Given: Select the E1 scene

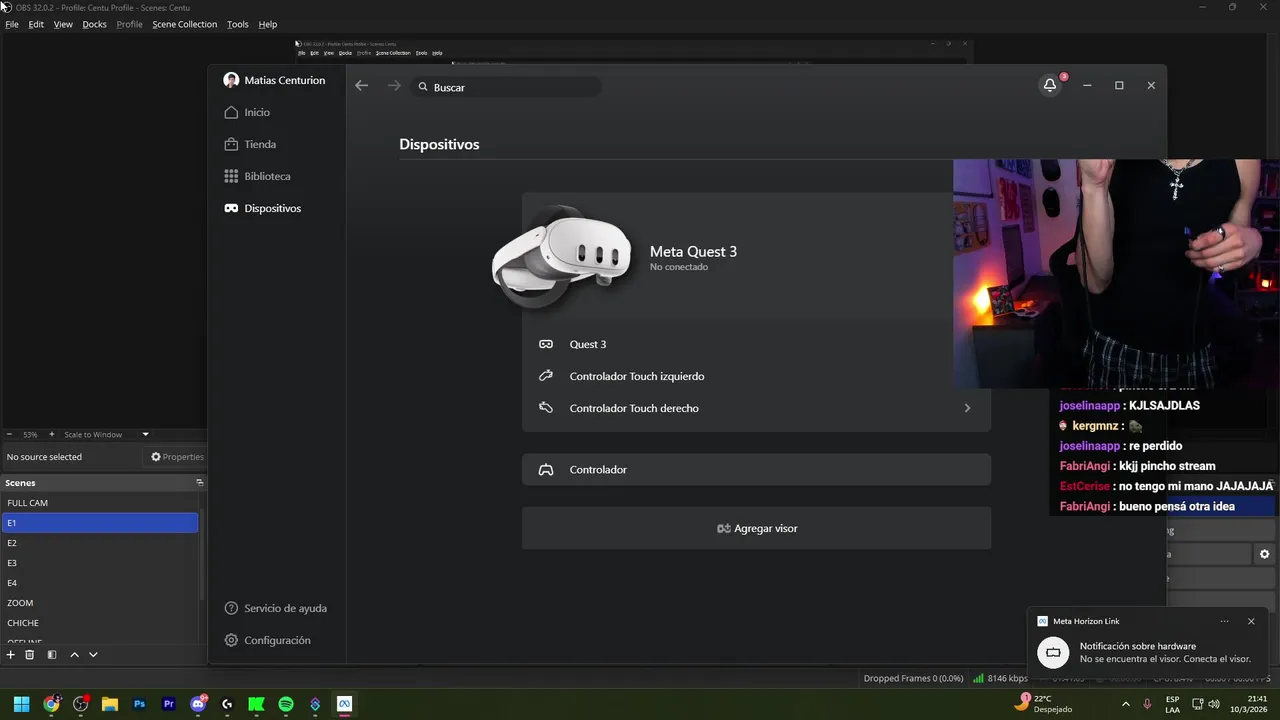Looking at the screenshot, I should (100, 523).
